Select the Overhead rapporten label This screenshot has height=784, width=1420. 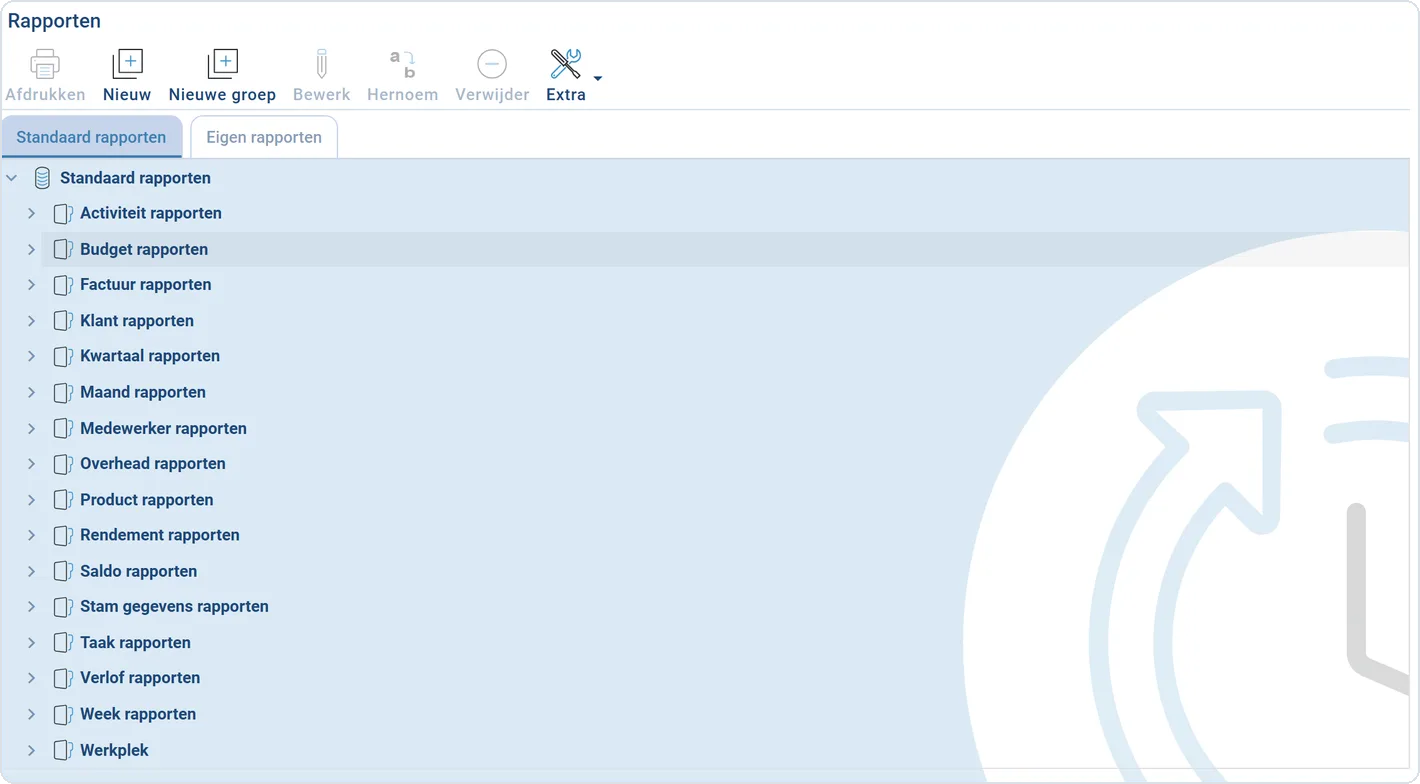pos(153,464)
